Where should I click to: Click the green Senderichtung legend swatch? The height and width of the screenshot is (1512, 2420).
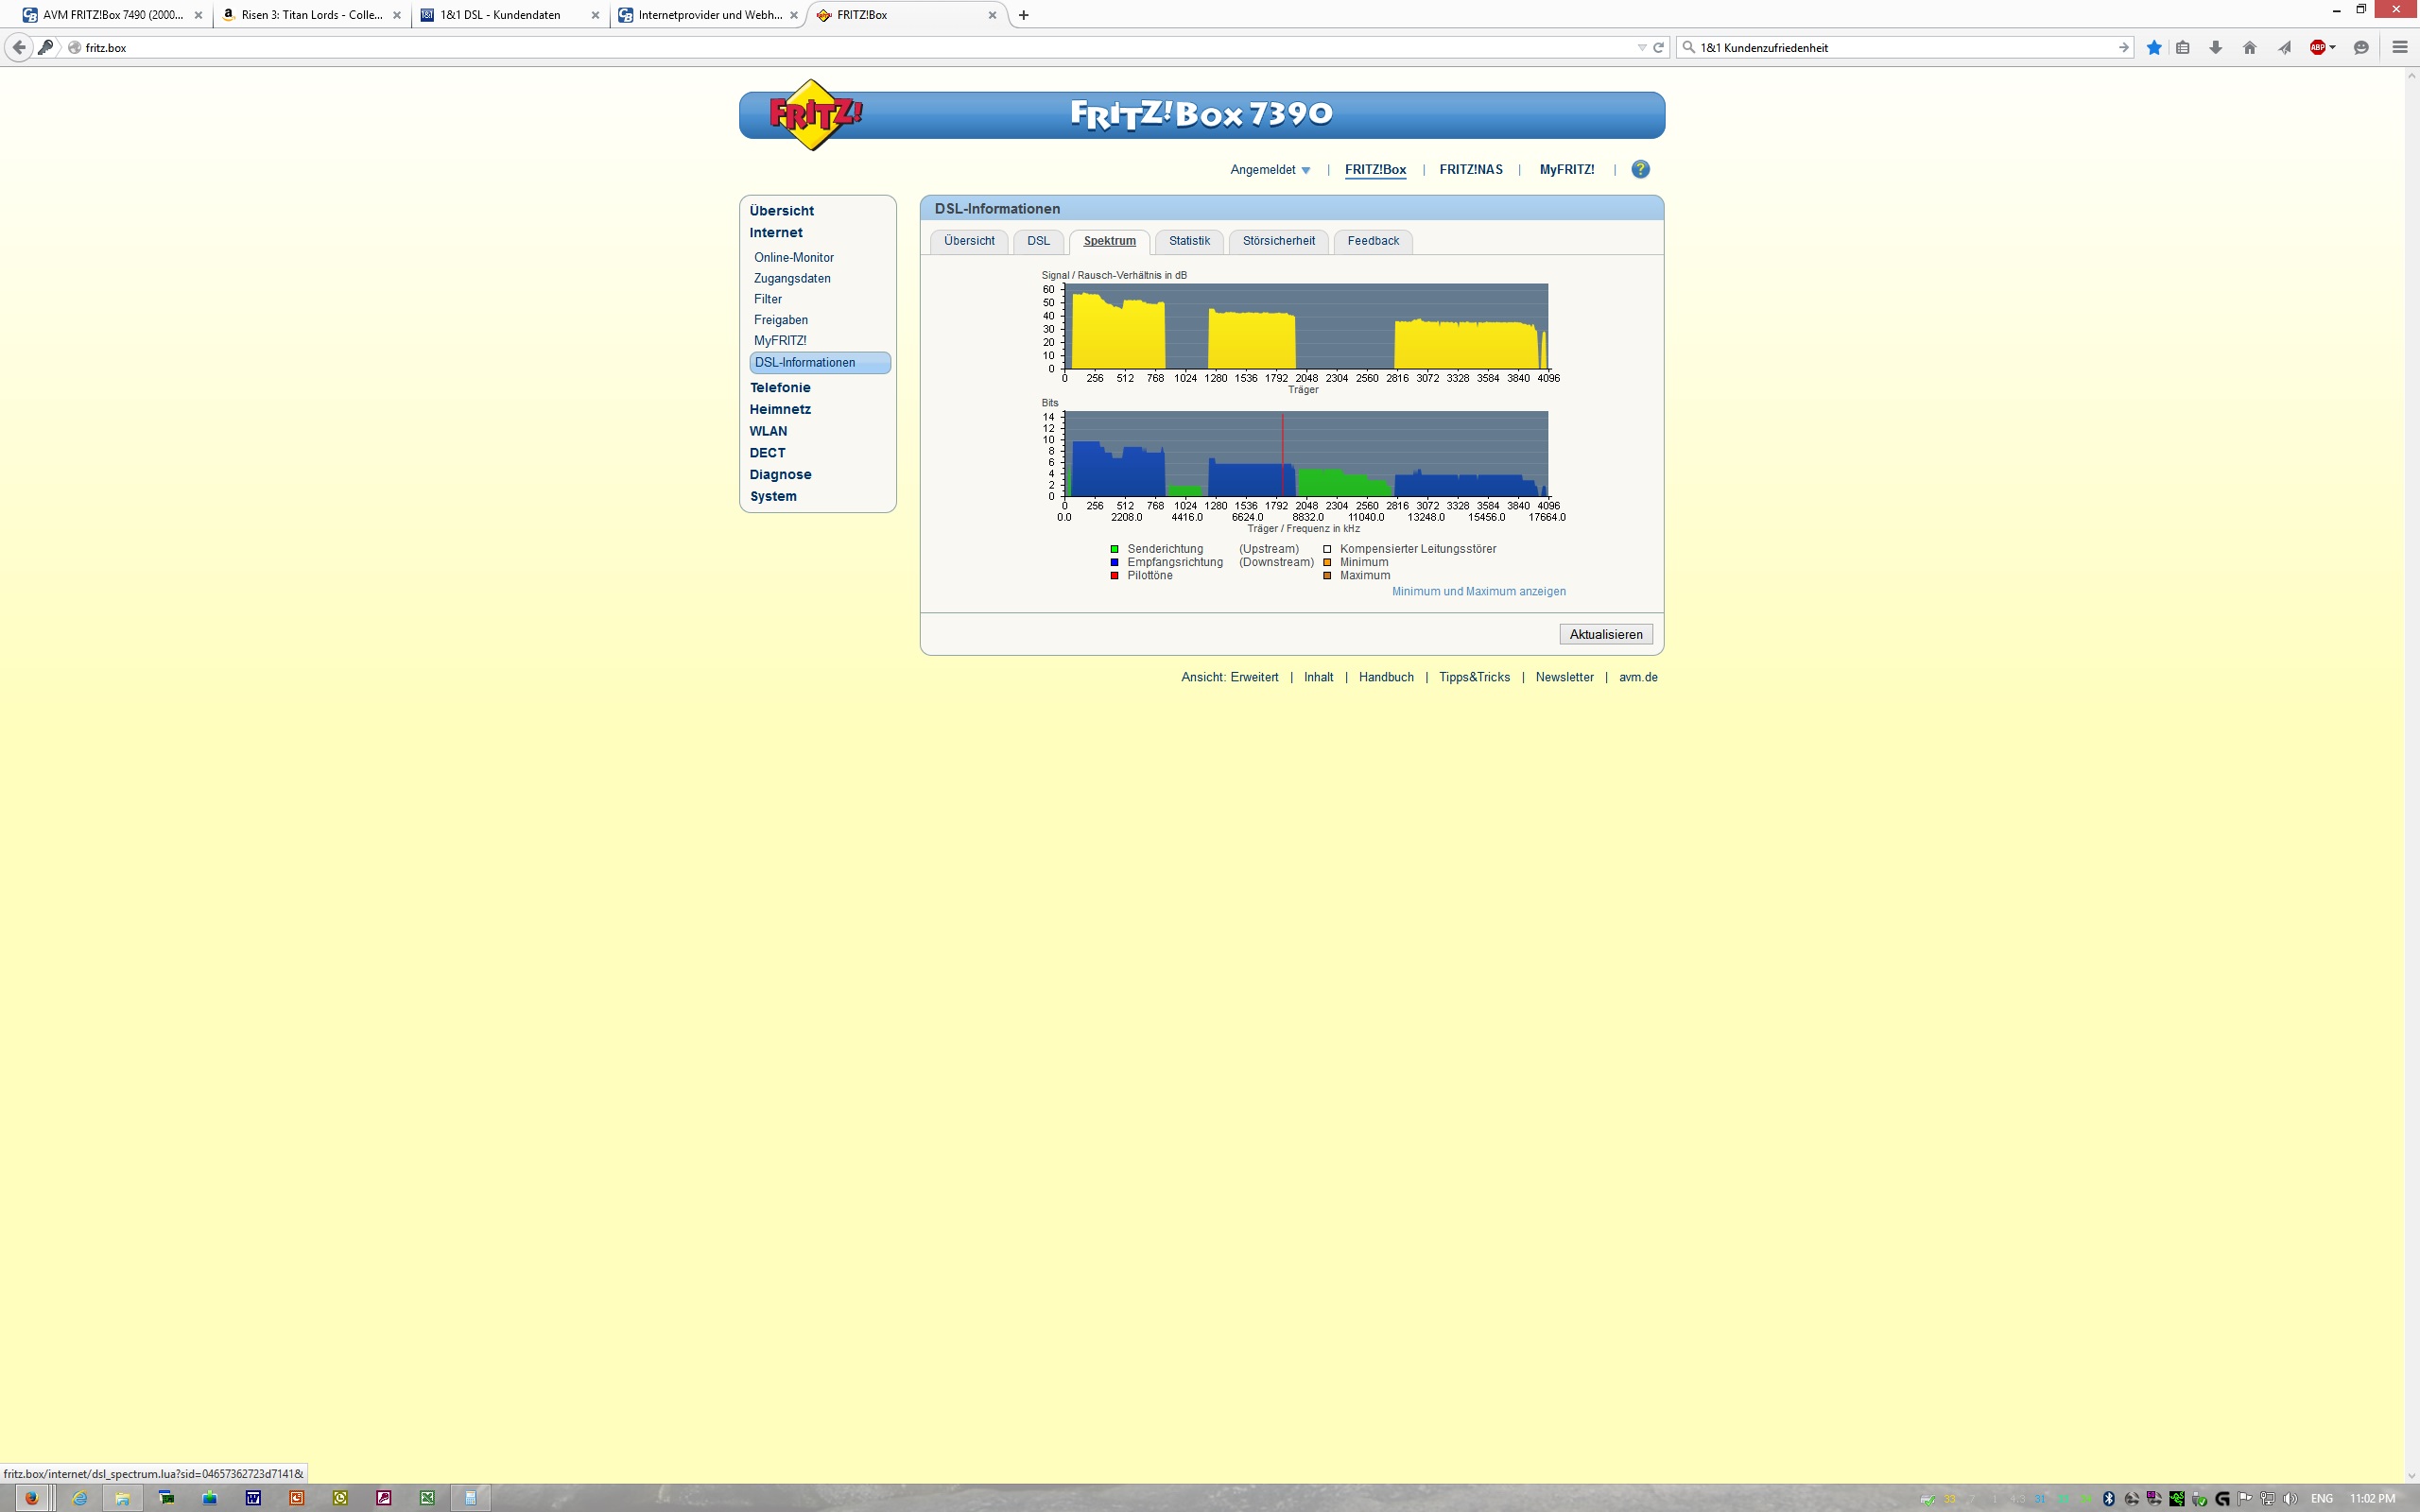coord(1114,549)
